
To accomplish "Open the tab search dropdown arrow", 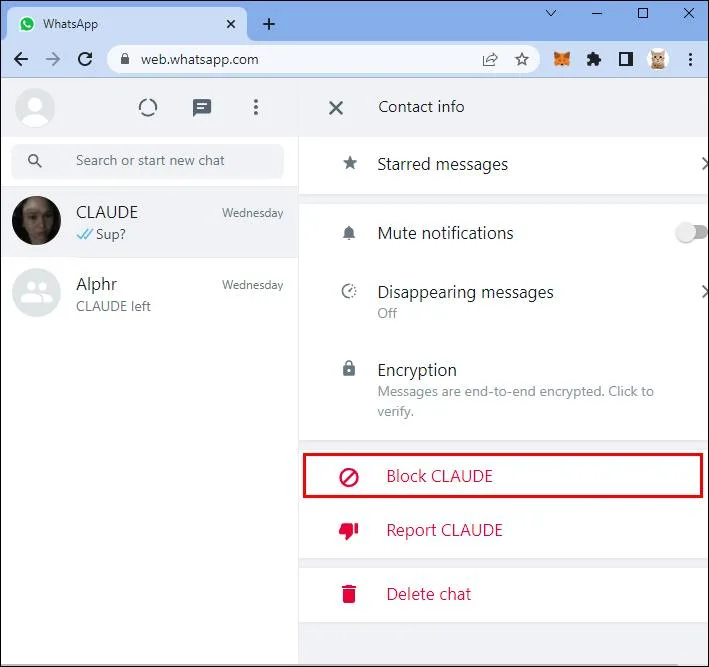I will 551,13.
